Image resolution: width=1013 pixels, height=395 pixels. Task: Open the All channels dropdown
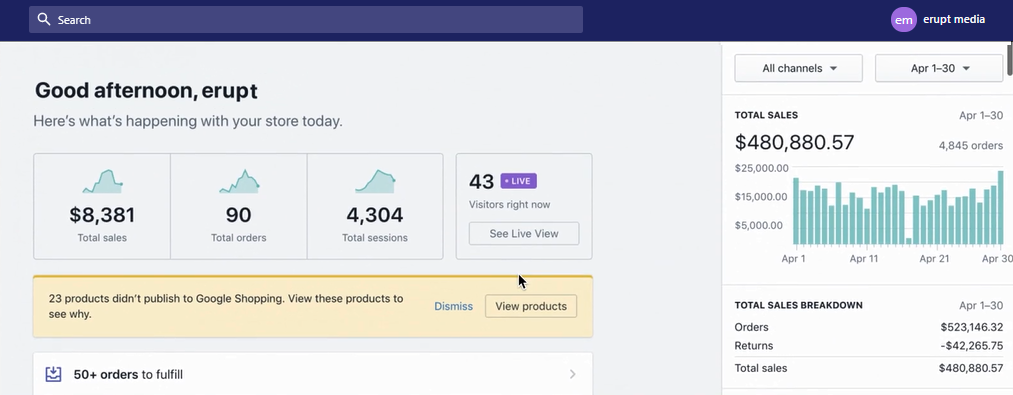click(x=799, y=69)
